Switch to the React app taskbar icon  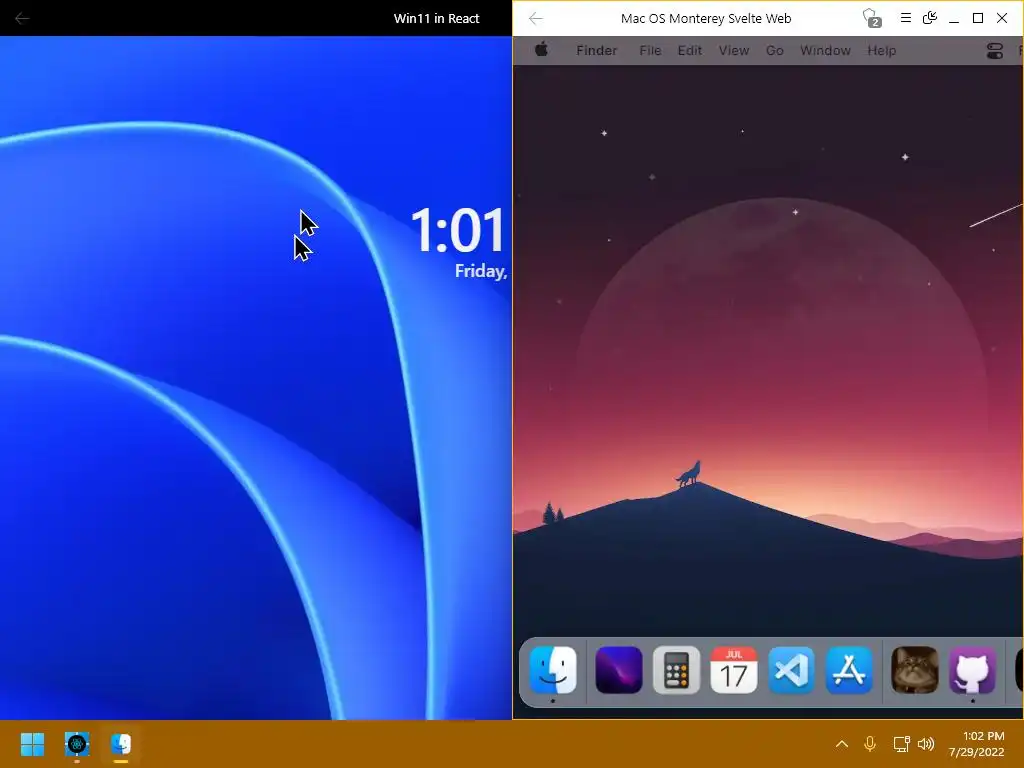point(77,744)
